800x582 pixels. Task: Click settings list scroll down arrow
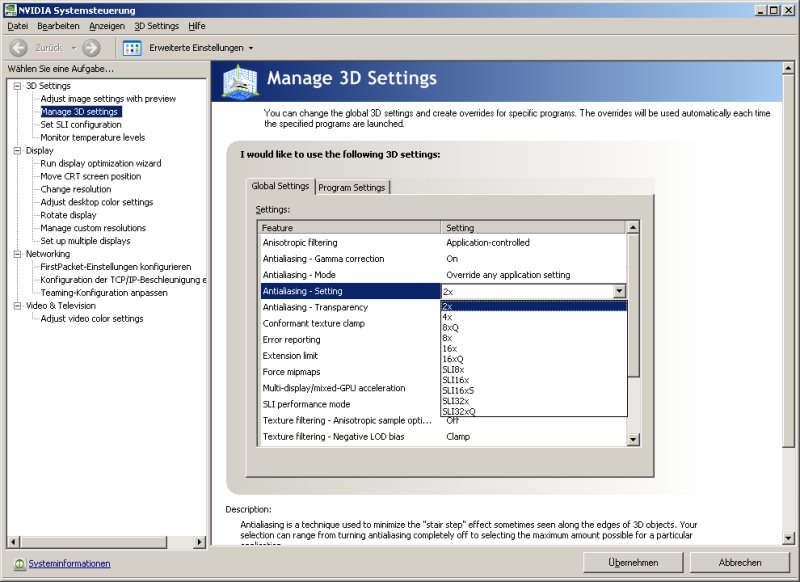[633, 439]
